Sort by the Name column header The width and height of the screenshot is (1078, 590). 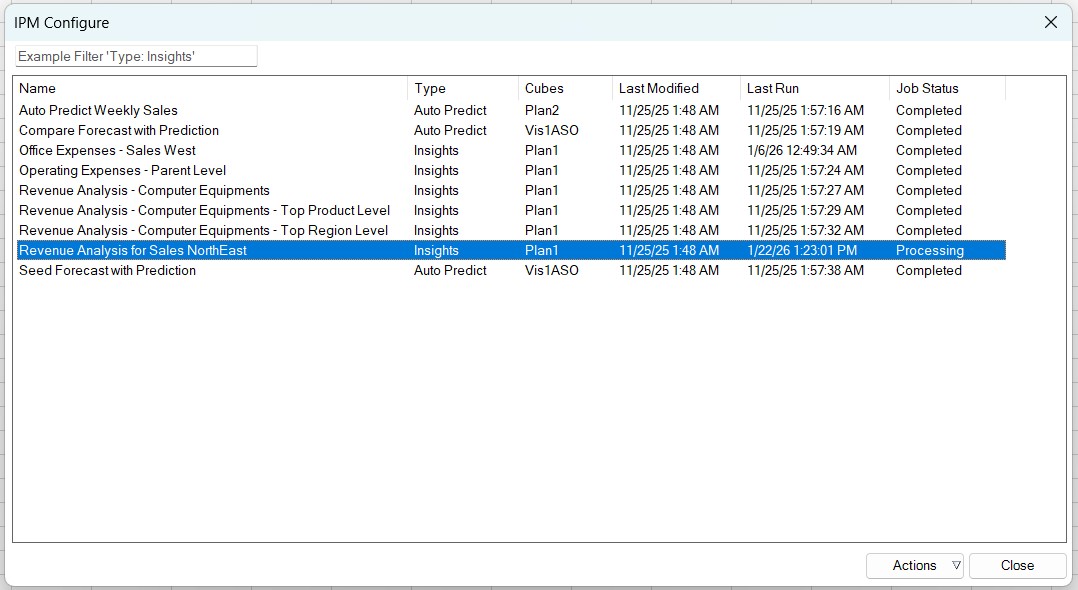[211, 88]
